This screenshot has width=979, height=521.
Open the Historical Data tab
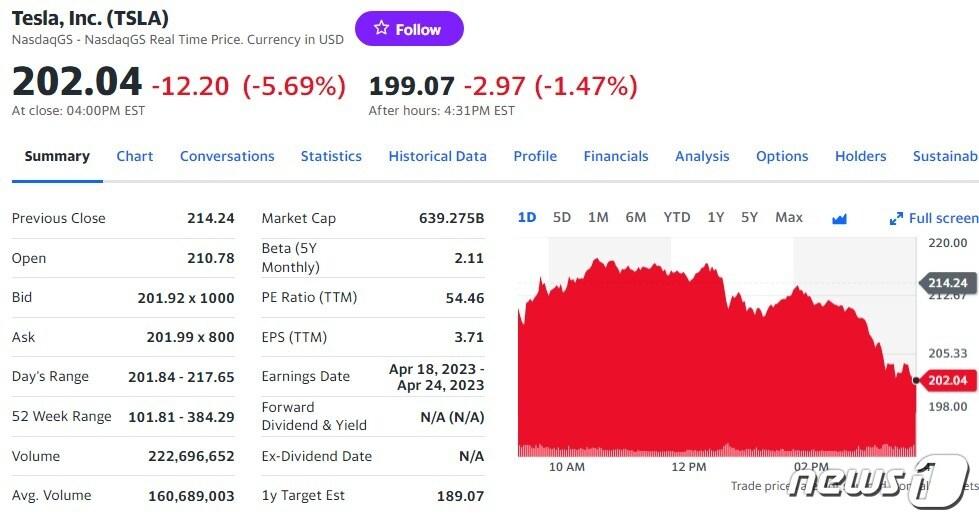tap(437, 156)
